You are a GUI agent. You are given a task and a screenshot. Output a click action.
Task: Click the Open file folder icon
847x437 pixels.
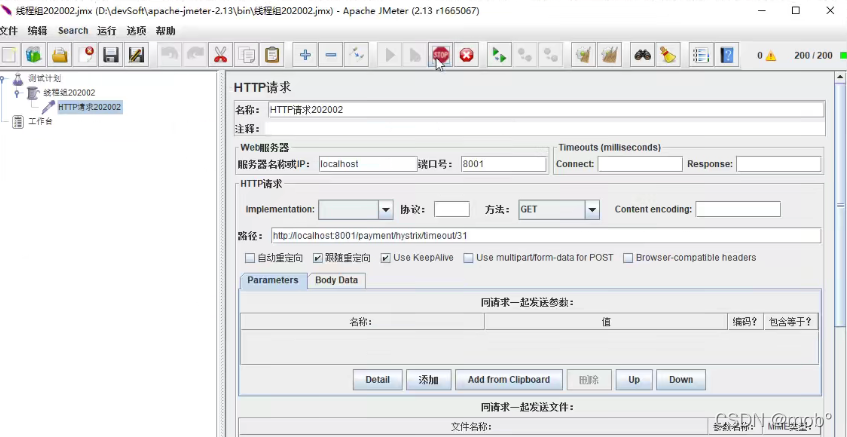click(x=59, y=55)
